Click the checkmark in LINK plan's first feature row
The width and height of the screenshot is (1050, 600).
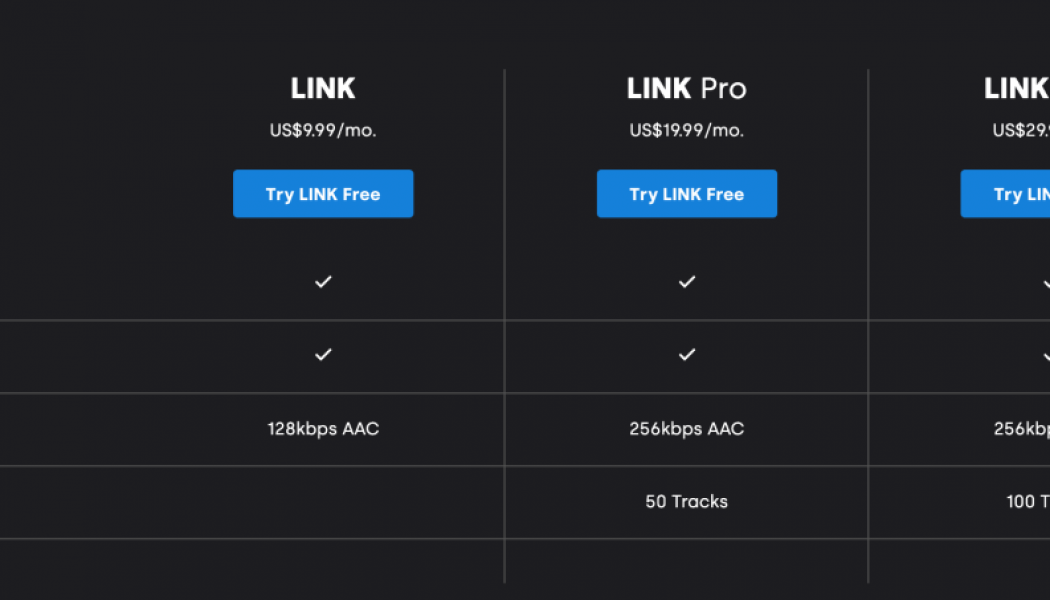pyautogui.click(x=323, y=282)
